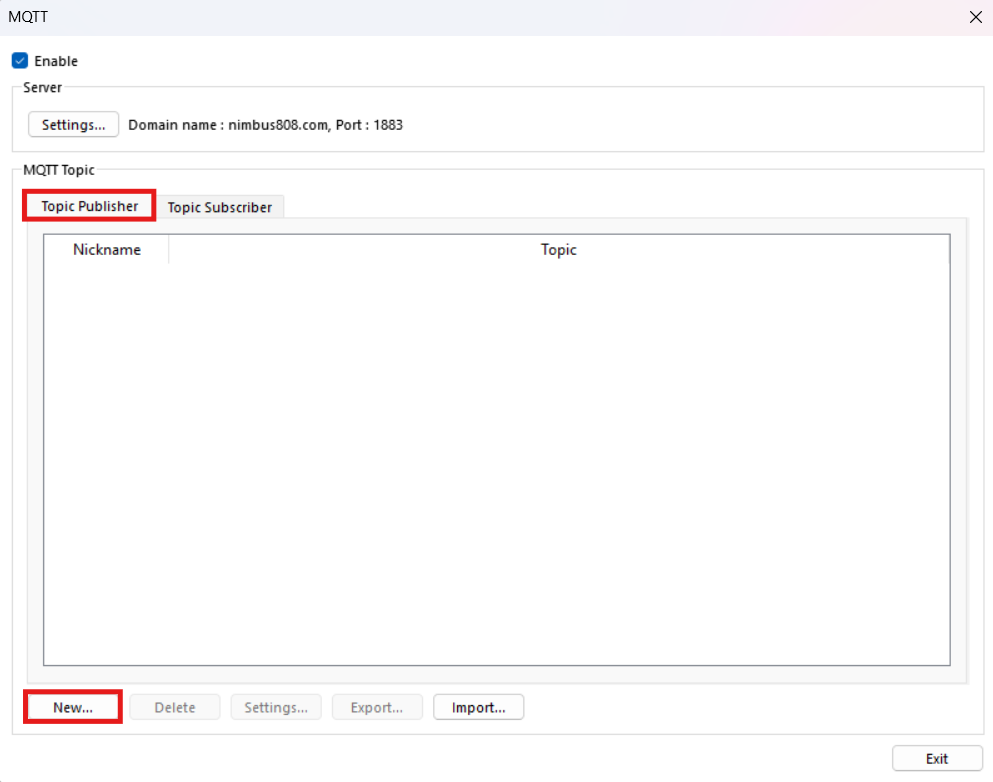Switch to the Topic Subscriber tab

(x=220, y=207)
